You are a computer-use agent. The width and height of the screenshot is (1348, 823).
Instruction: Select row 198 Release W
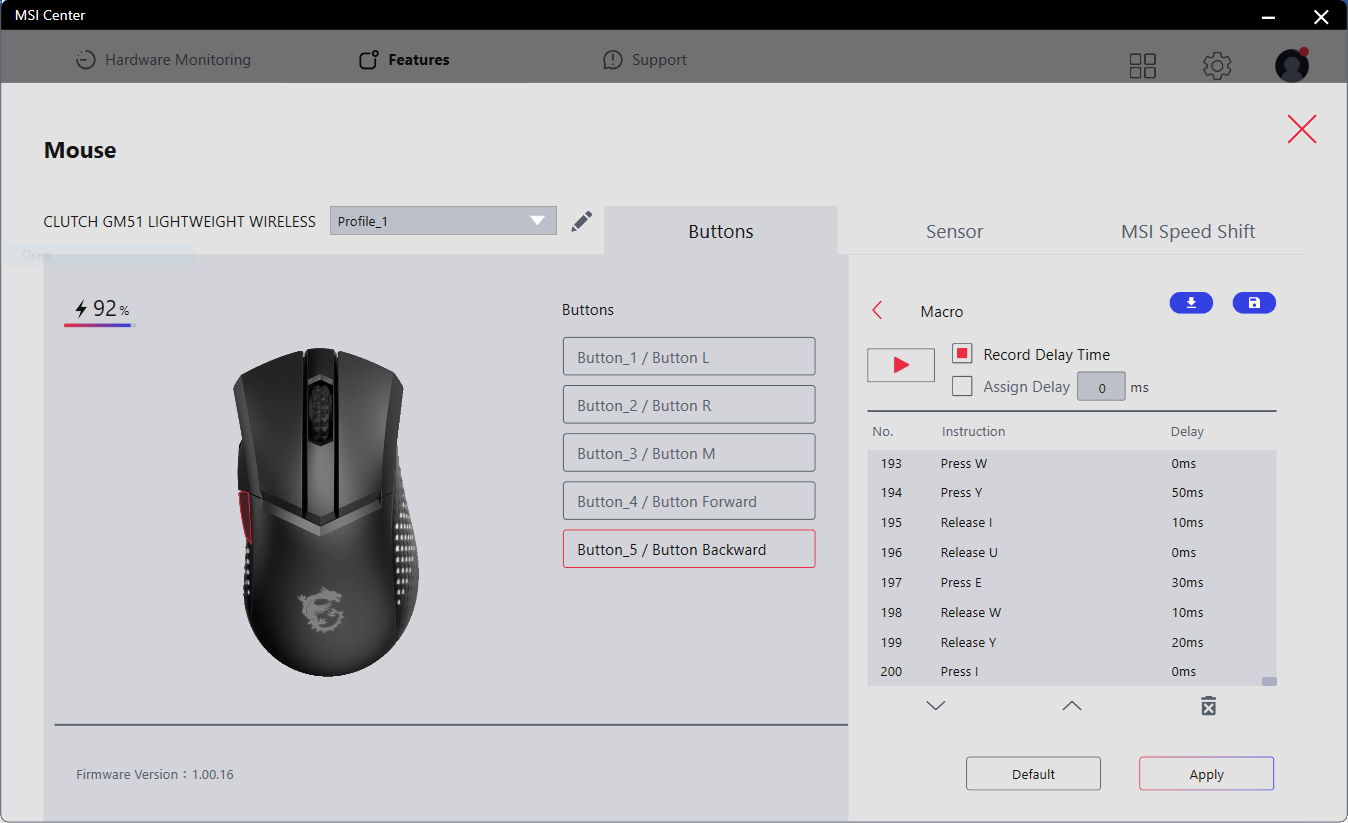(1071, 613)
